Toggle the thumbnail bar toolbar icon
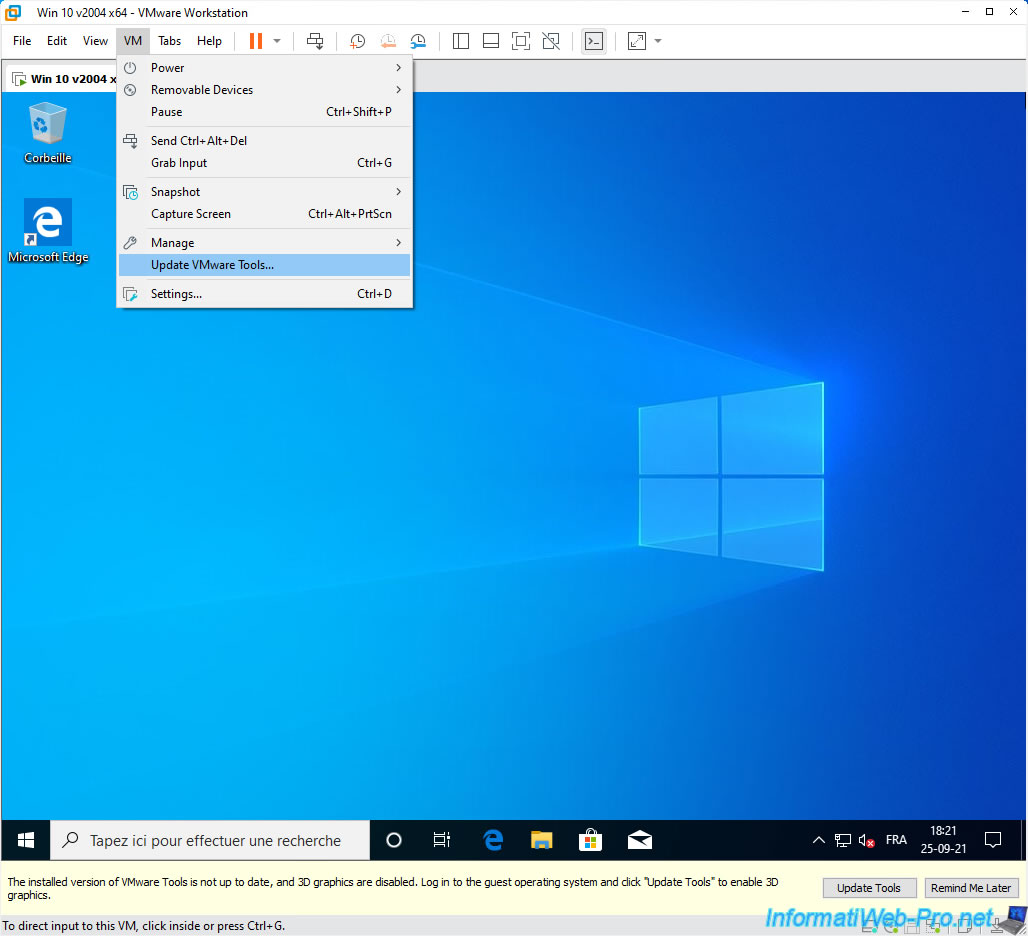 pos(491,41)
